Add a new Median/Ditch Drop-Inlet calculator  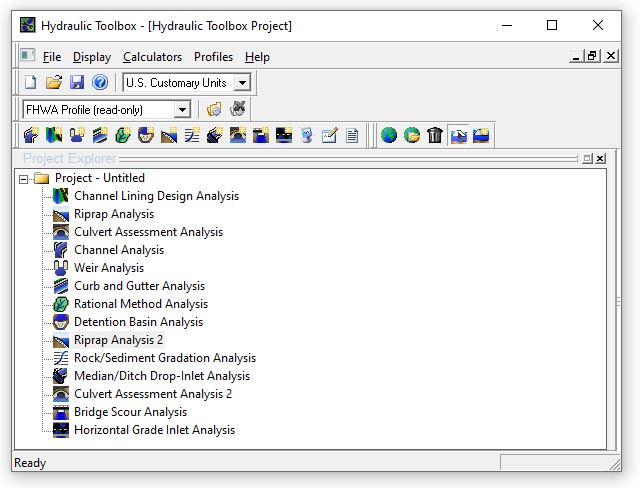coord(215,135)
